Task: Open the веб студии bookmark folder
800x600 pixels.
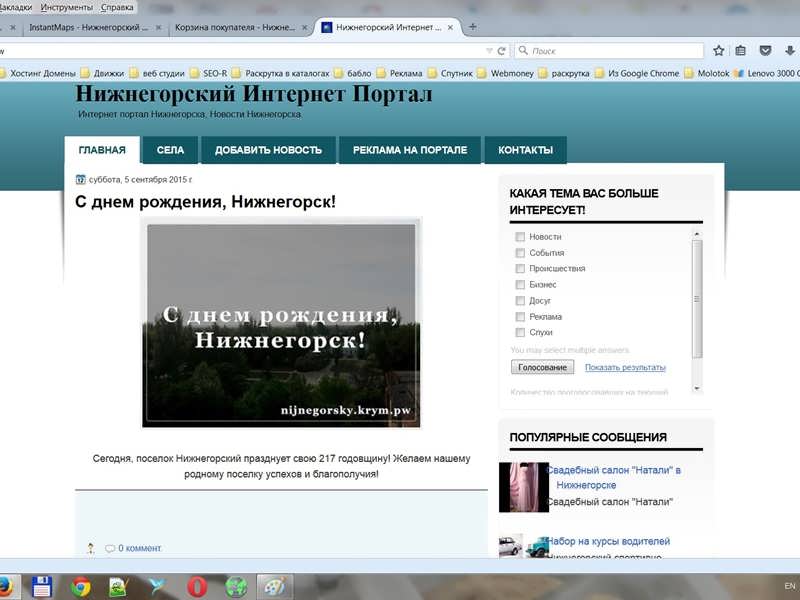Action: pos(157,73)
